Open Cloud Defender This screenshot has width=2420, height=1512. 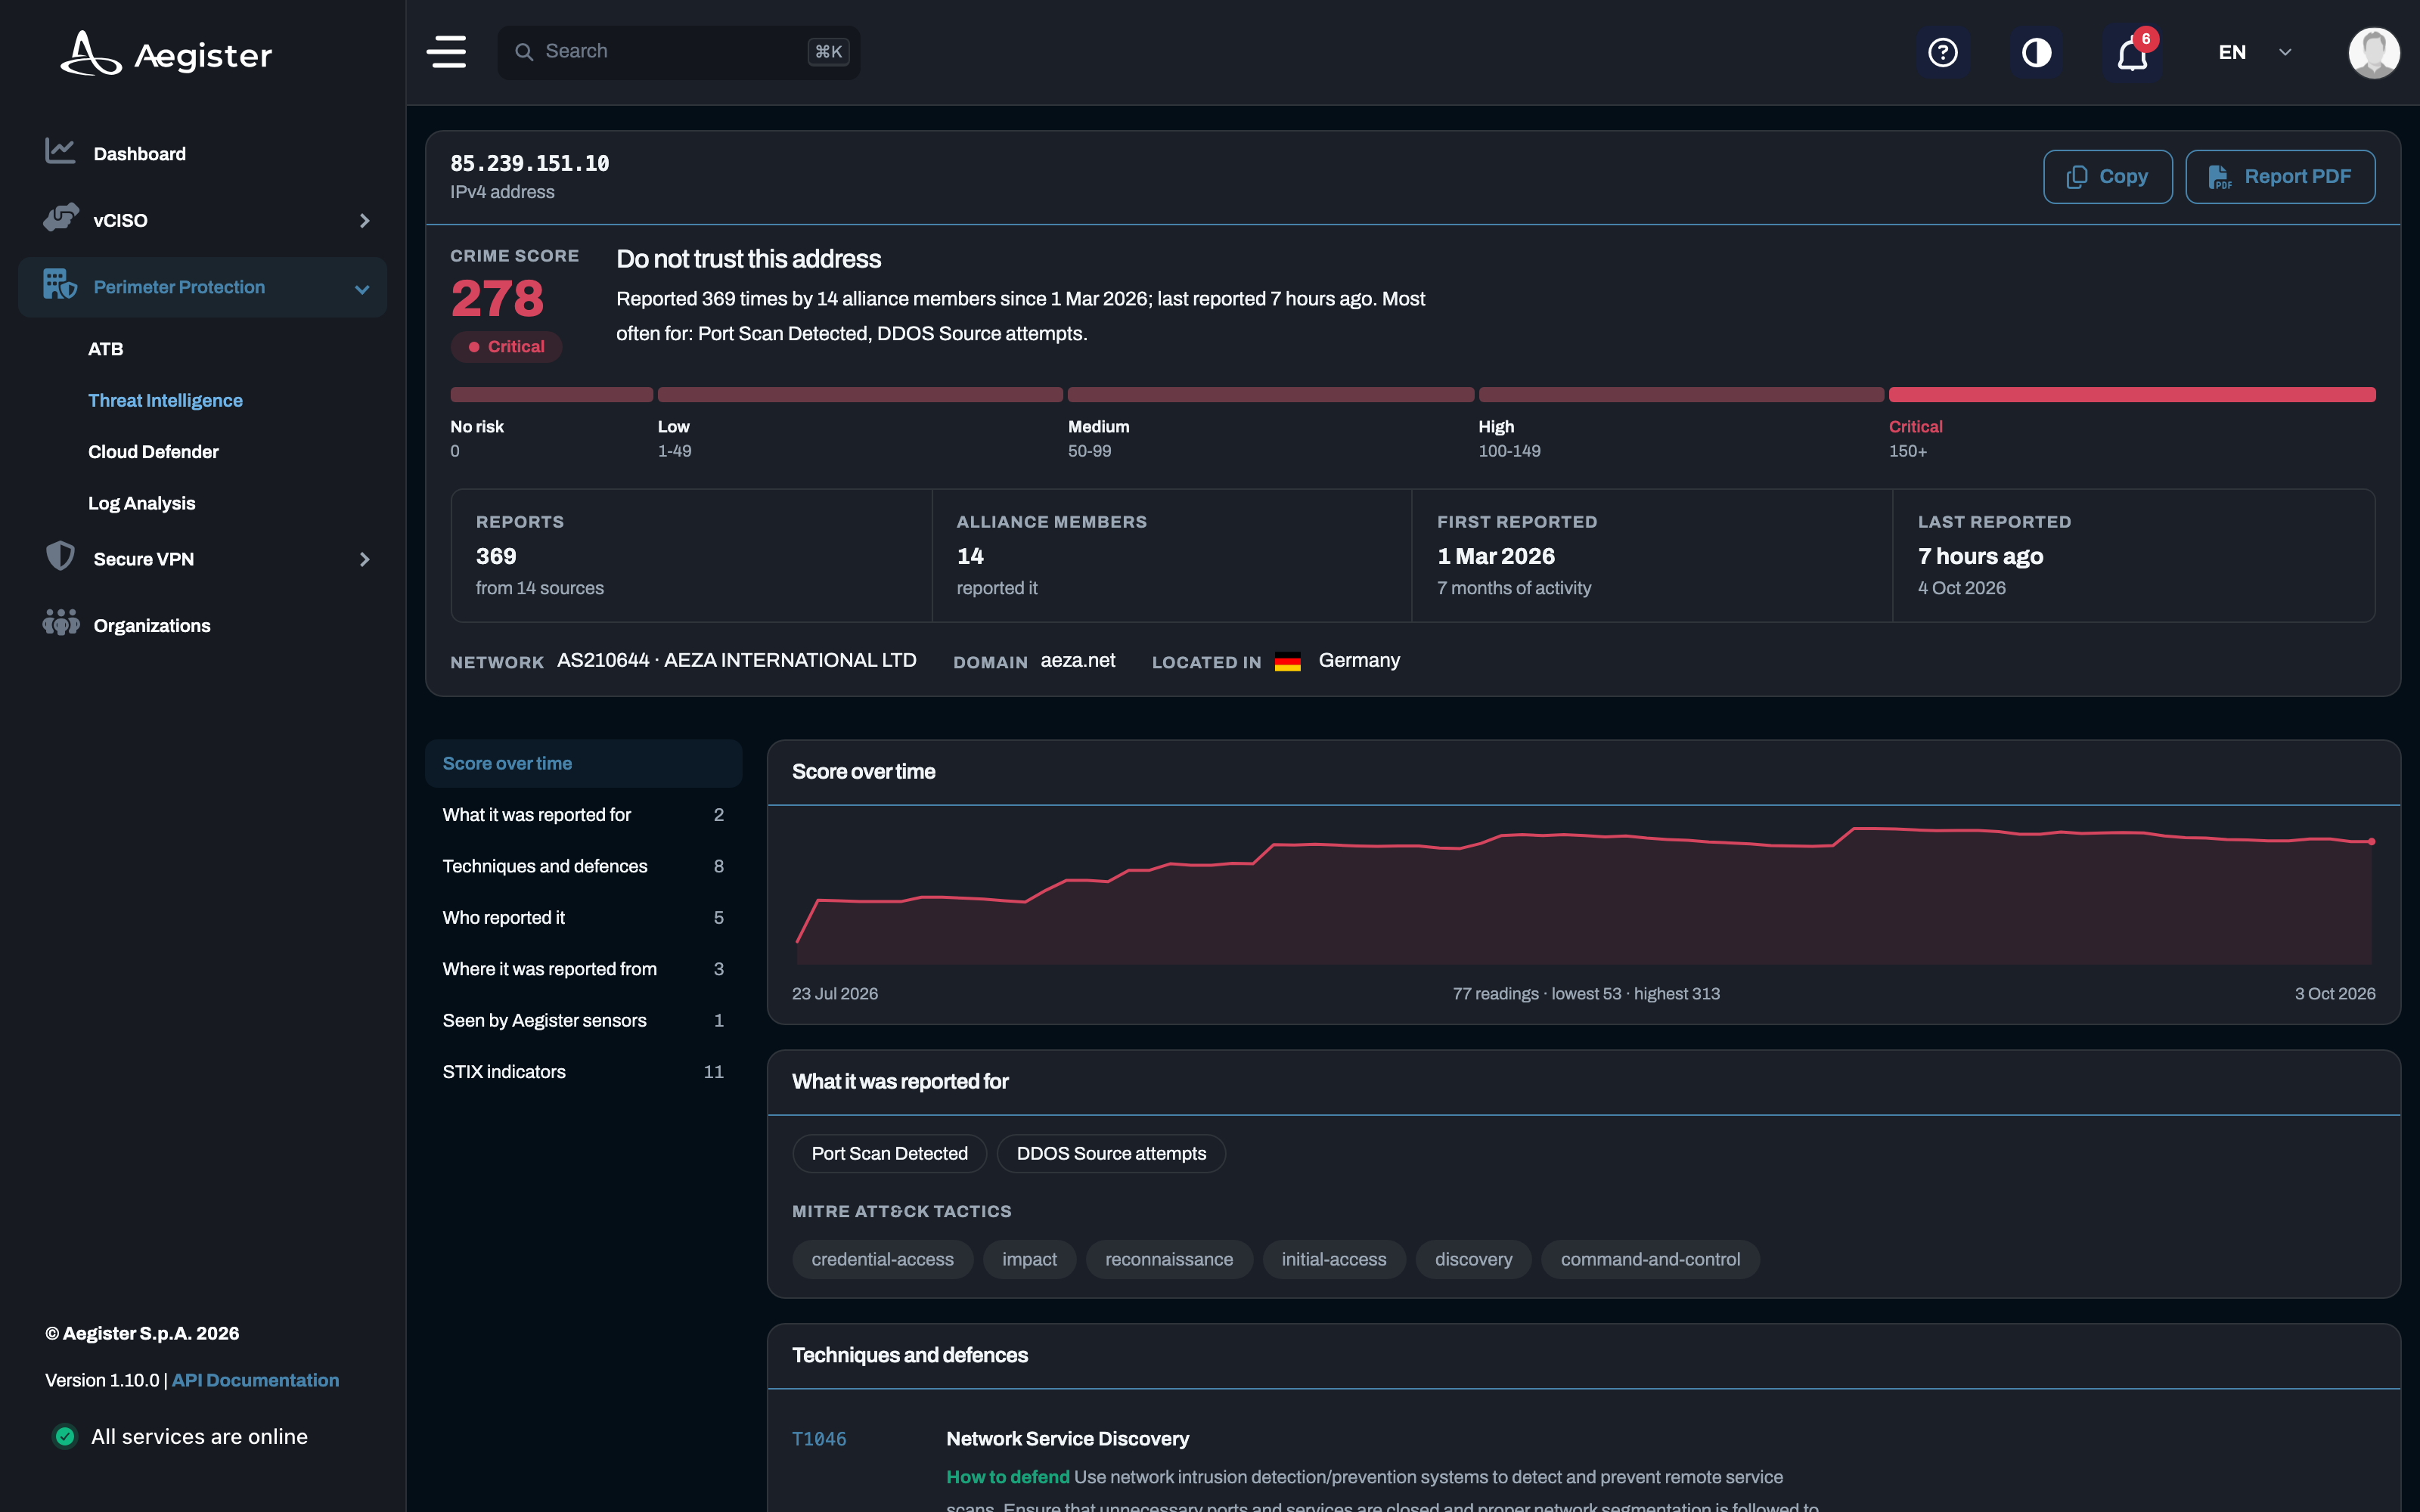click(153, 452)
